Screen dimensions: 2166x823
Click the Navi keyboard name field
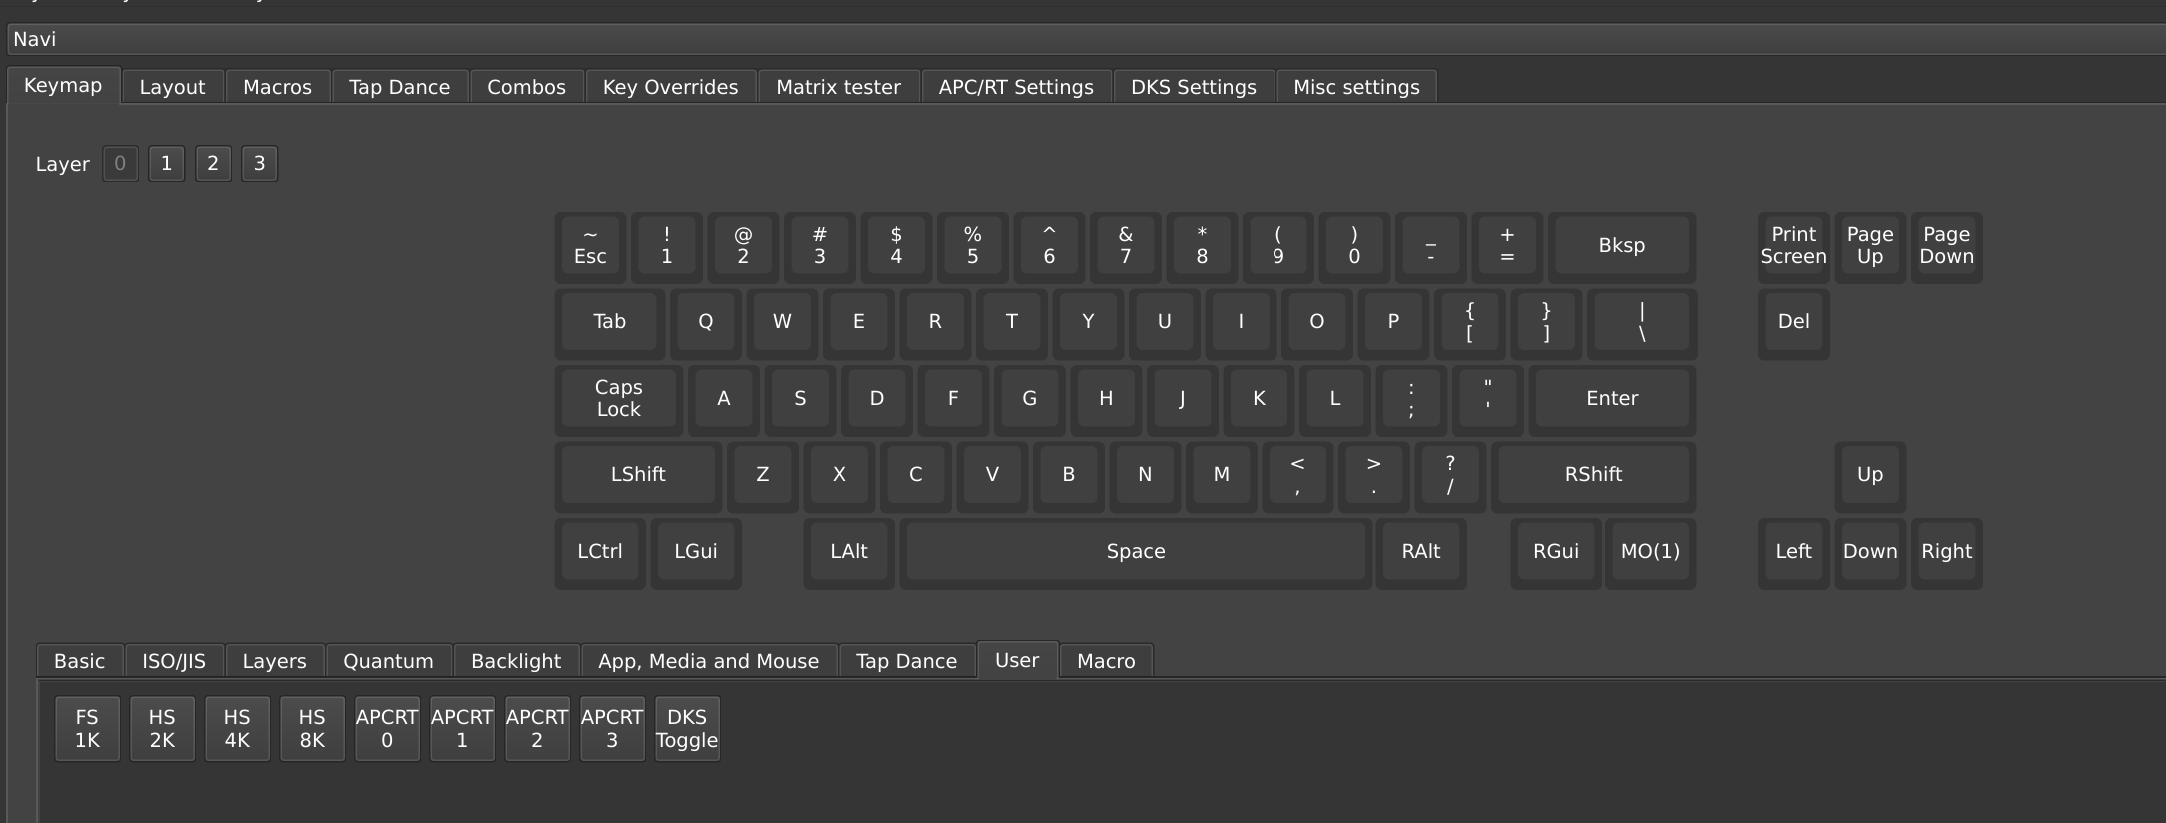click(1087, 39)
